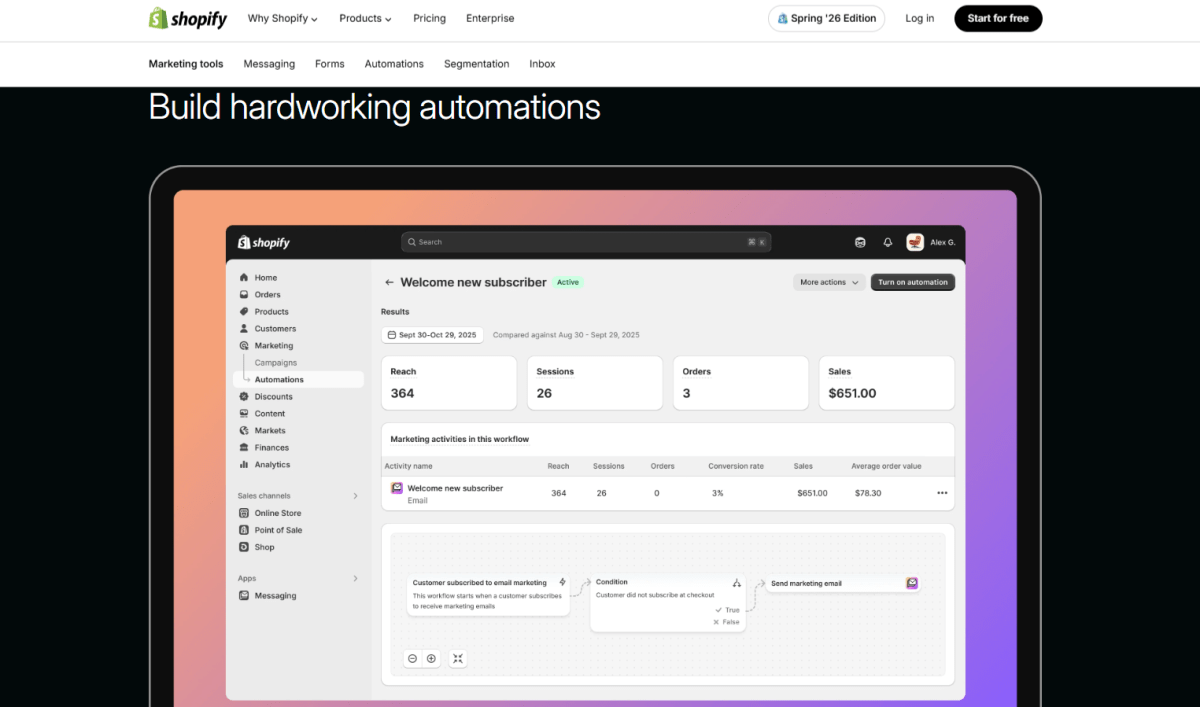This screenshot has height=707, width=1200.
Task: Click the Reach 364 metric card
Action: point(449,383)
